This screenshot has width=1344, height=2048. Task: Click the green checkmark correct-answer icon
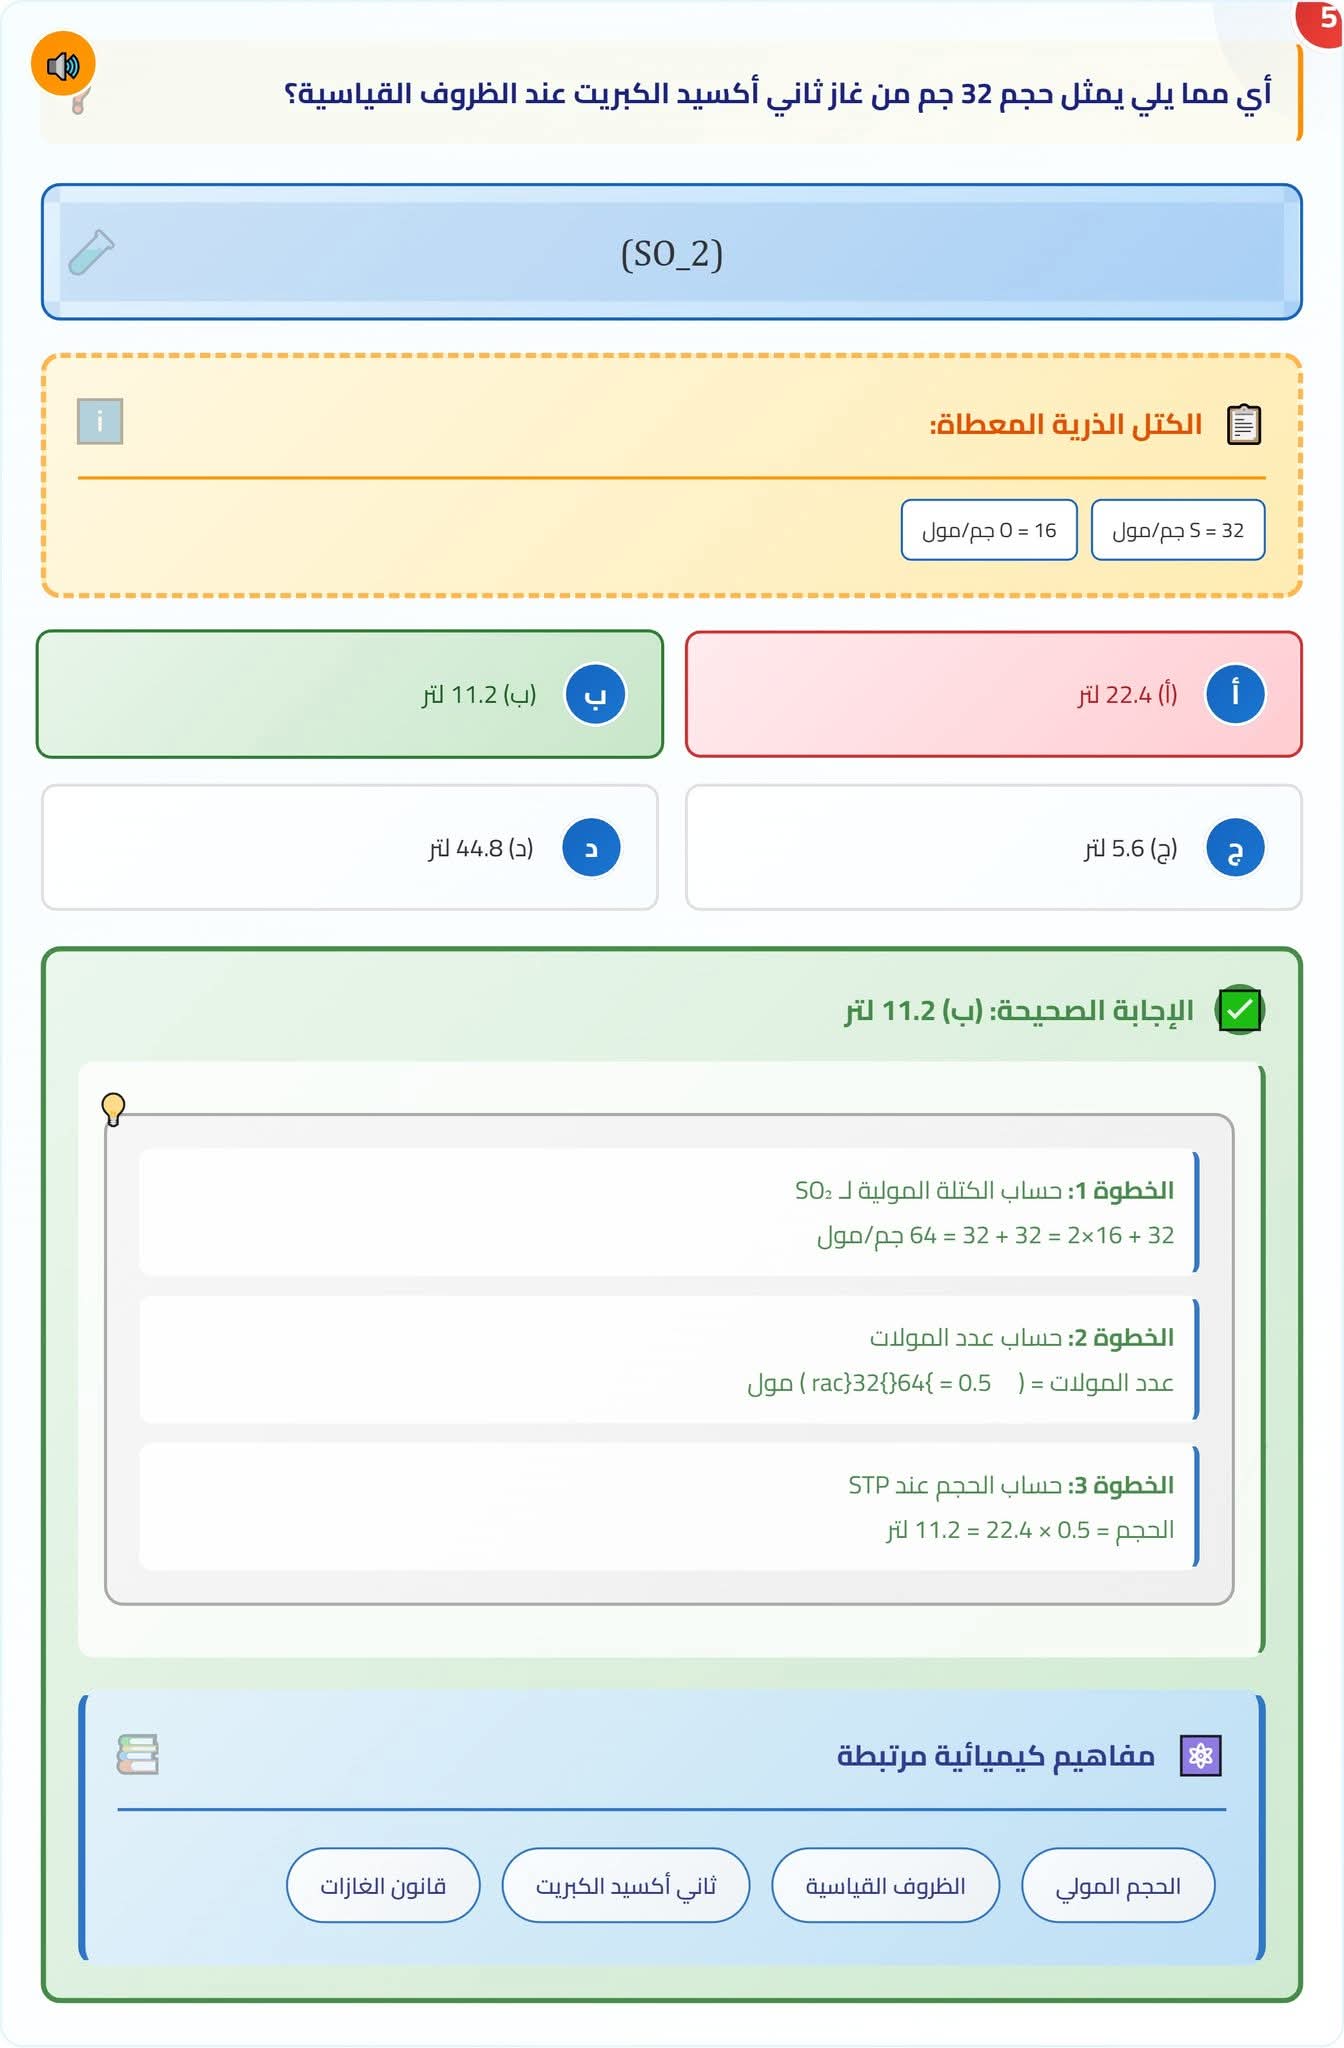pos(1239,1010)
